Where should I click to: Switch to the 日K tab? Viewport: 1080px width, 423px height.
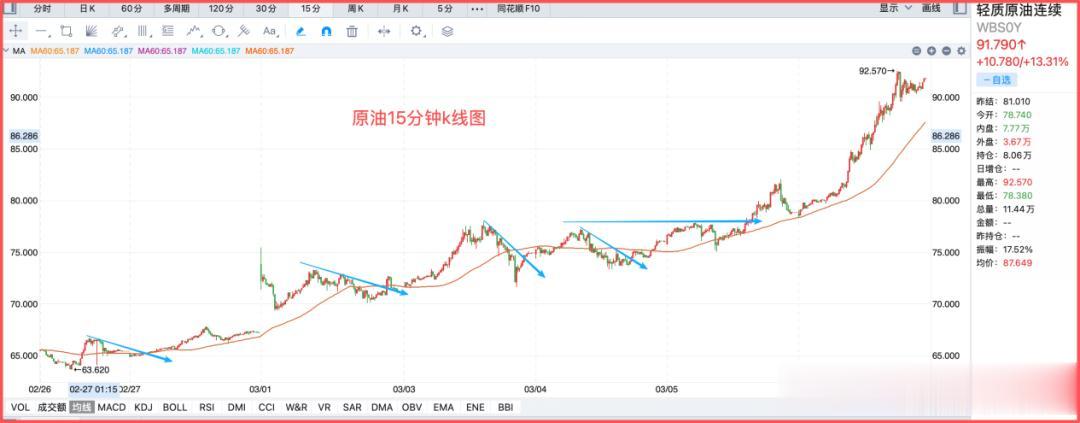click(x=87, y=9)
